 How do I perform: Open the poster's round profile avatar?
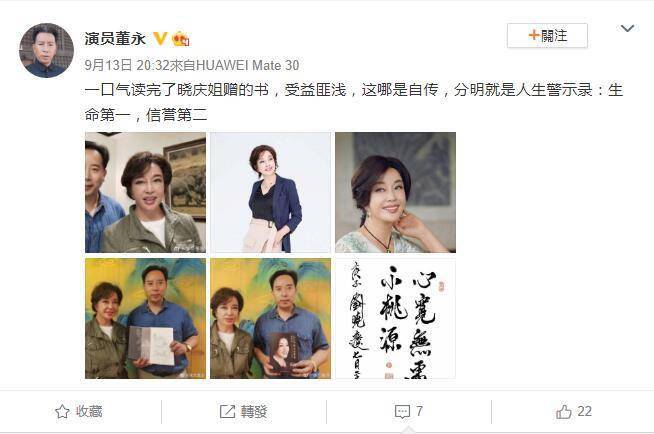pyautogui.click(x=46, y=50)
